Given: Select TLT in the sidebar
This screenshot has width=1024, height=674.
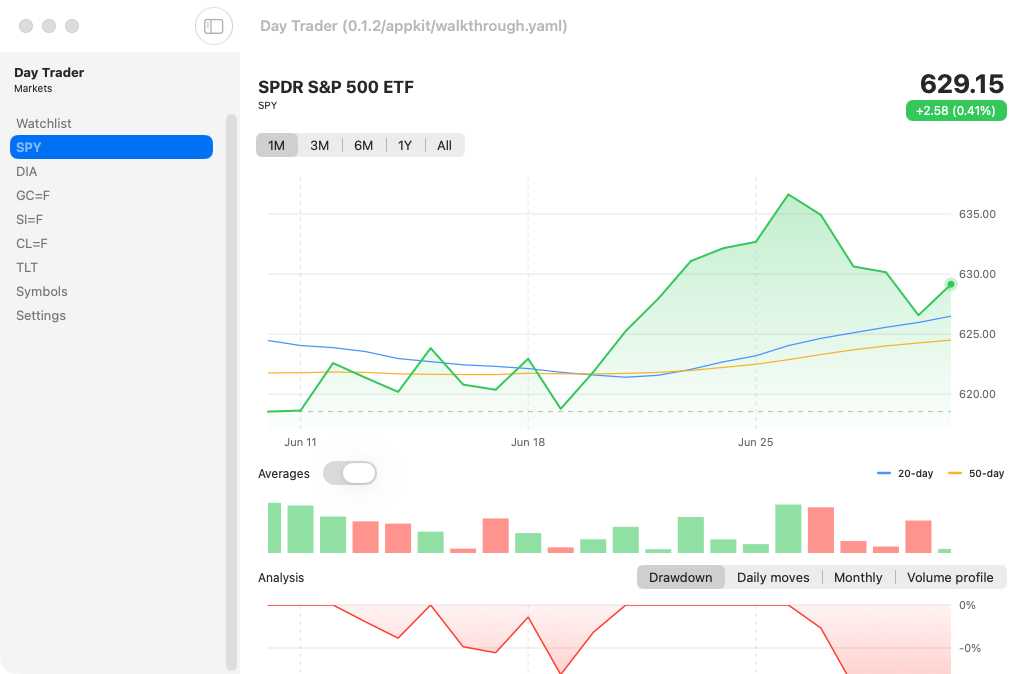Looking at the screenshot, I should click(111, 267).
